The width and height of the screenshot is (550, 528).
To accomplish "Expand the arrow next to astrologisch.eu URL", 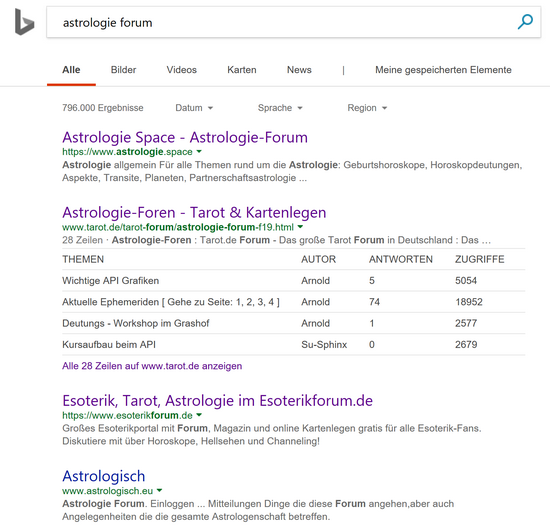I will 159,490.
